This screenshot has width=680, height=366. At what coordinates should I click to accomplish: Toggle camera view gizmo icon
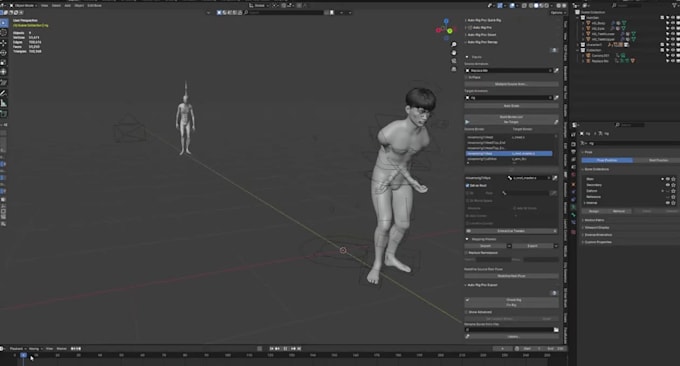(x=454, y=61)
